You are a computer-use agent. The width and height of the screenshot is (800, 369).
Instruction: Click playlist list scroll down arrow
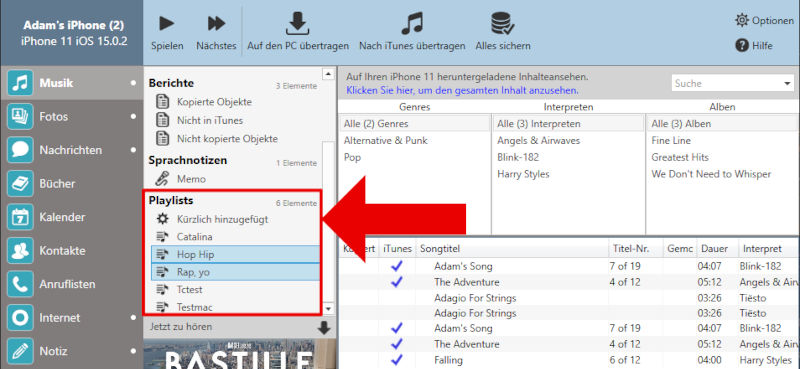point(328,309)
